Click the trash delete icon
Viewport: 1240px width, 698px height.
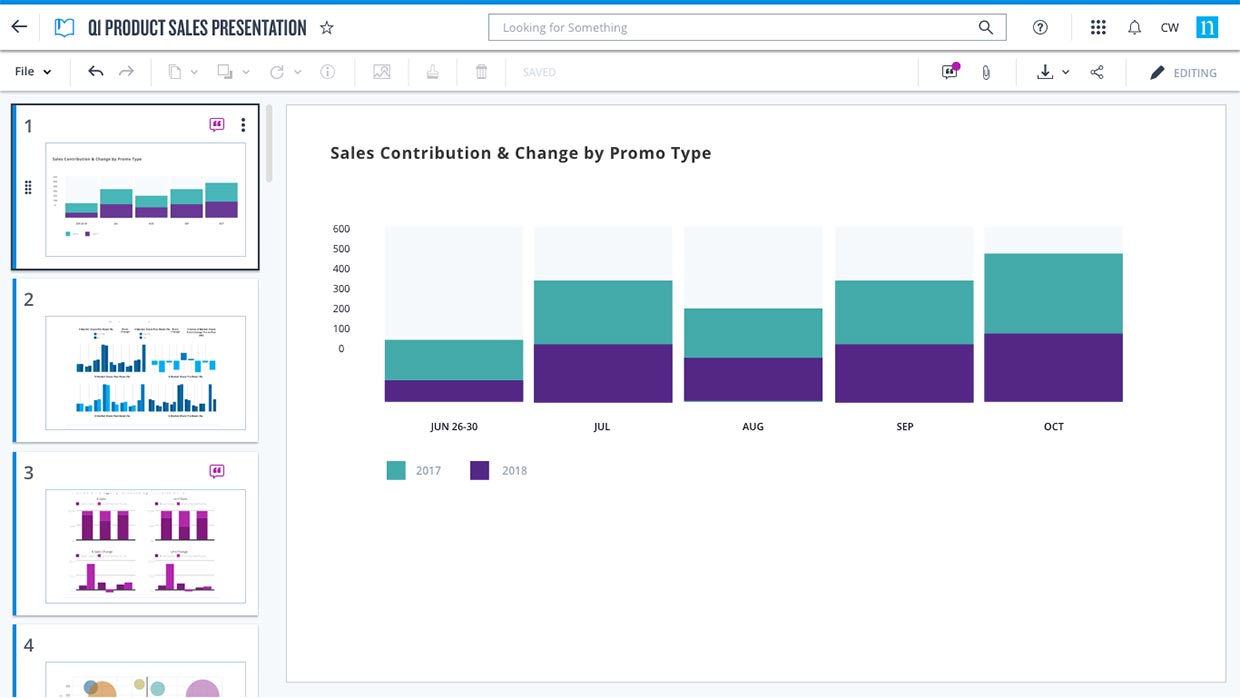481,72
